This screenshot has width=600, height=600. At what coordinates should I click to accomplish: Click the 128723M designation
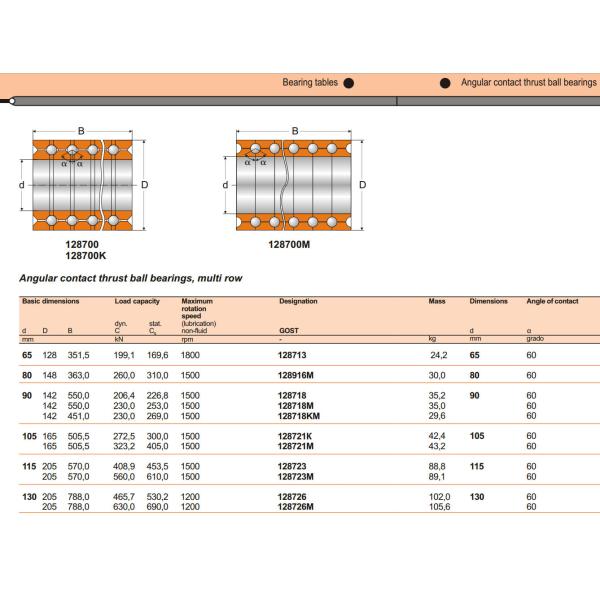tap(294, 477)
